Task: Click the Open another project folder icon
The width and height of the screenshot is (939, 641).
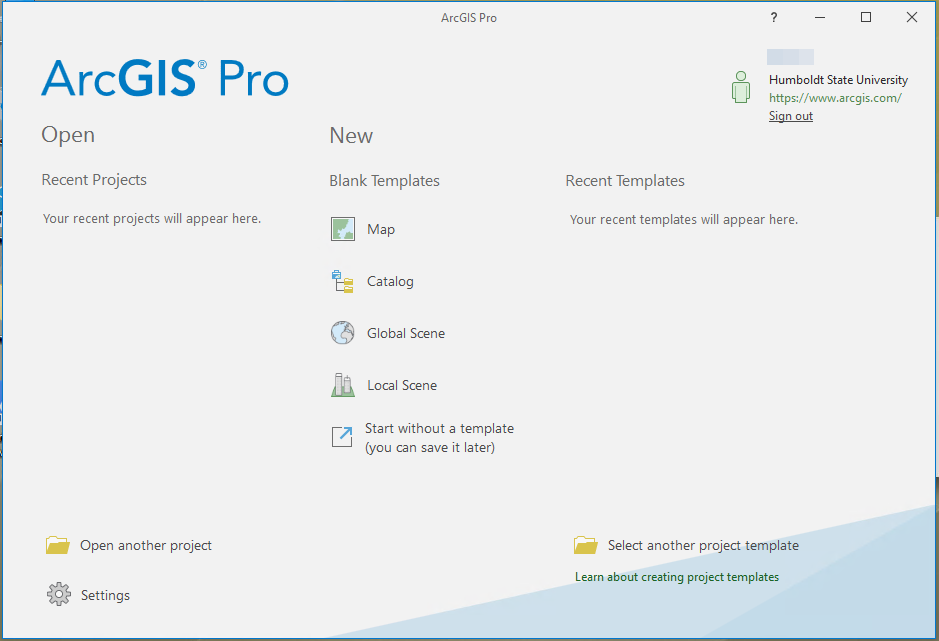Action: 57,545
